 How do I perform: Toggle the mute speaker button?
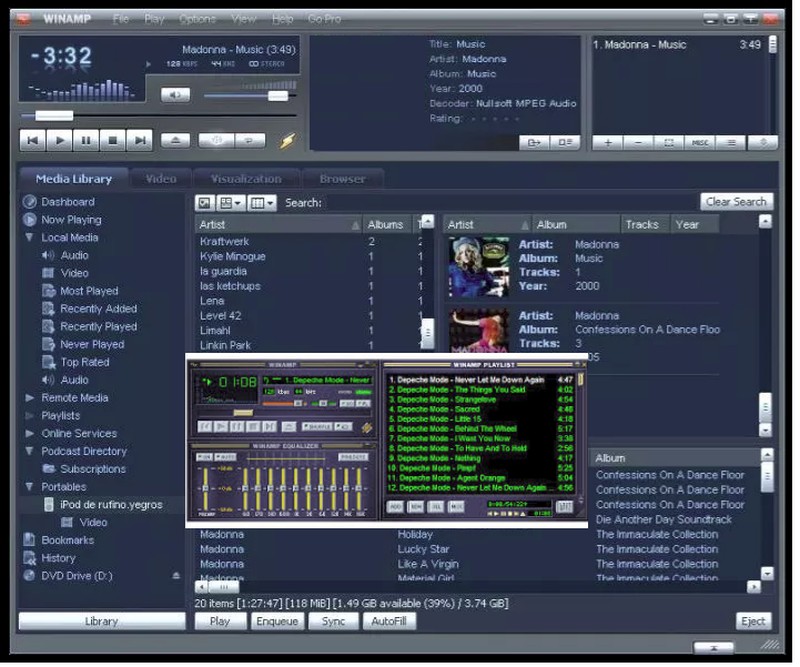[175, 95]
